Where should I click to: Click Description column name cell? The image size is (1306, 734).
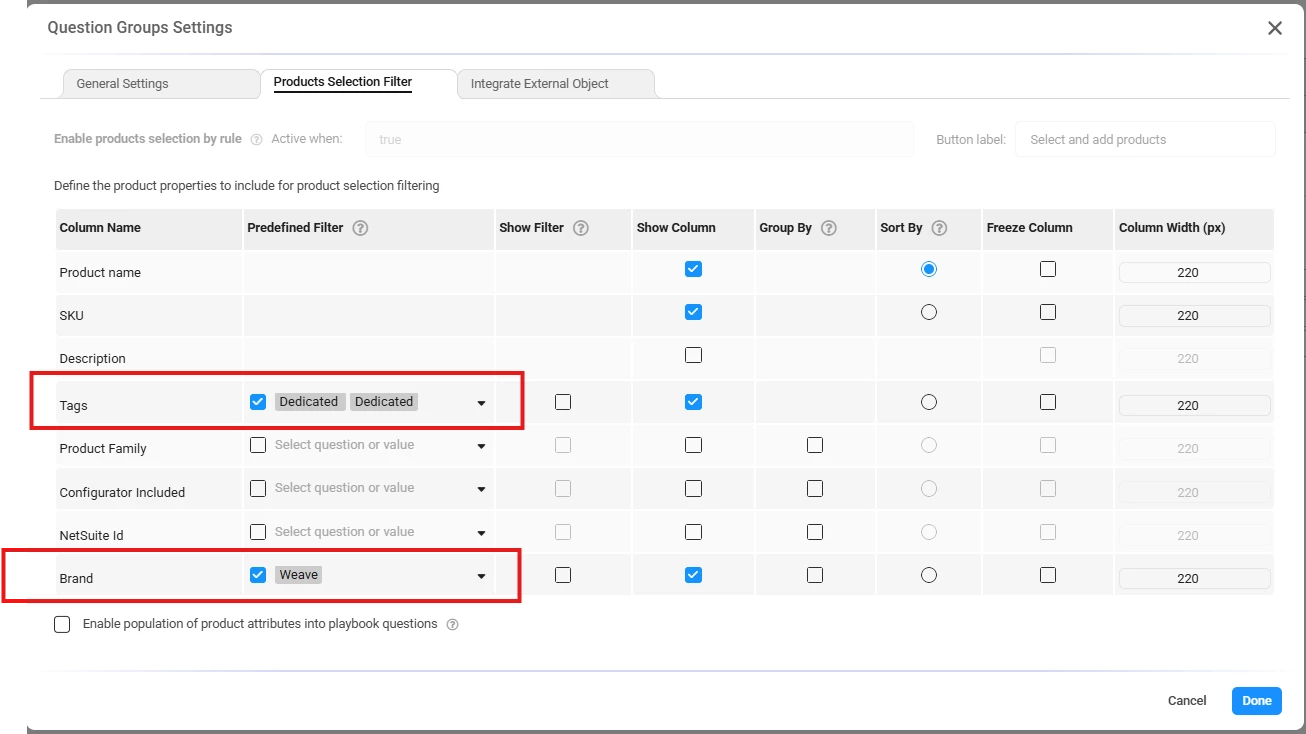click(x=149, y=358)
